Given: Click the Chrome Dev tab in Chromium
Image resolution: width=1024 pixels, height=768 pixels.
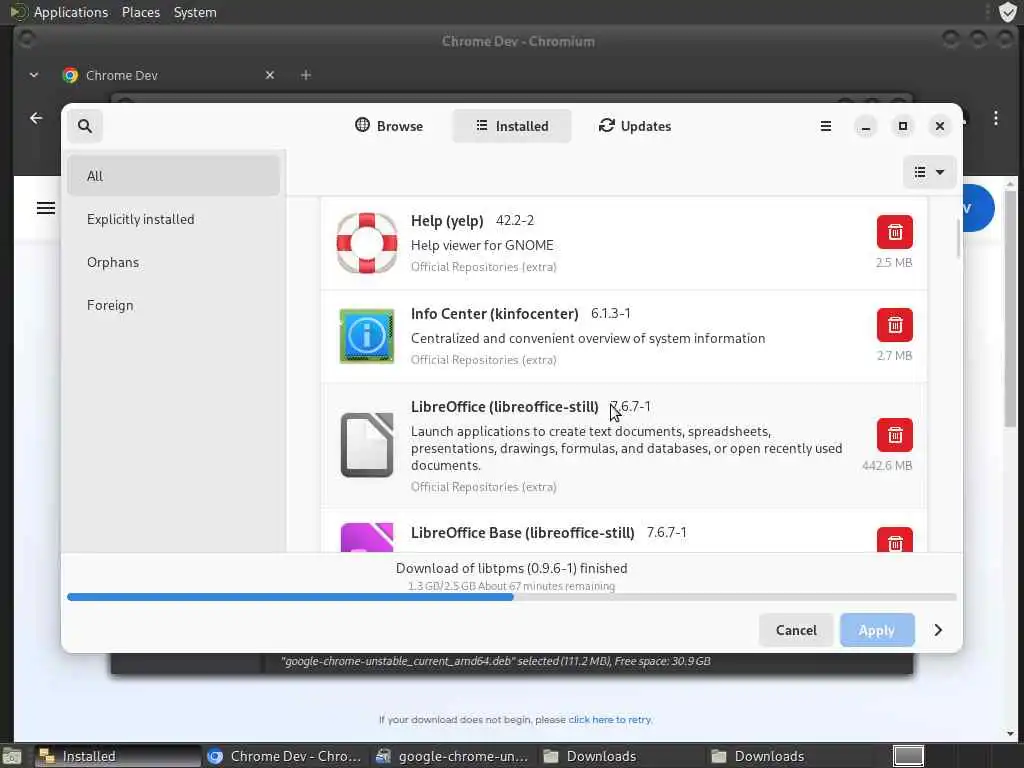Looking at the screenshot, I should click(x=170, y=75).
